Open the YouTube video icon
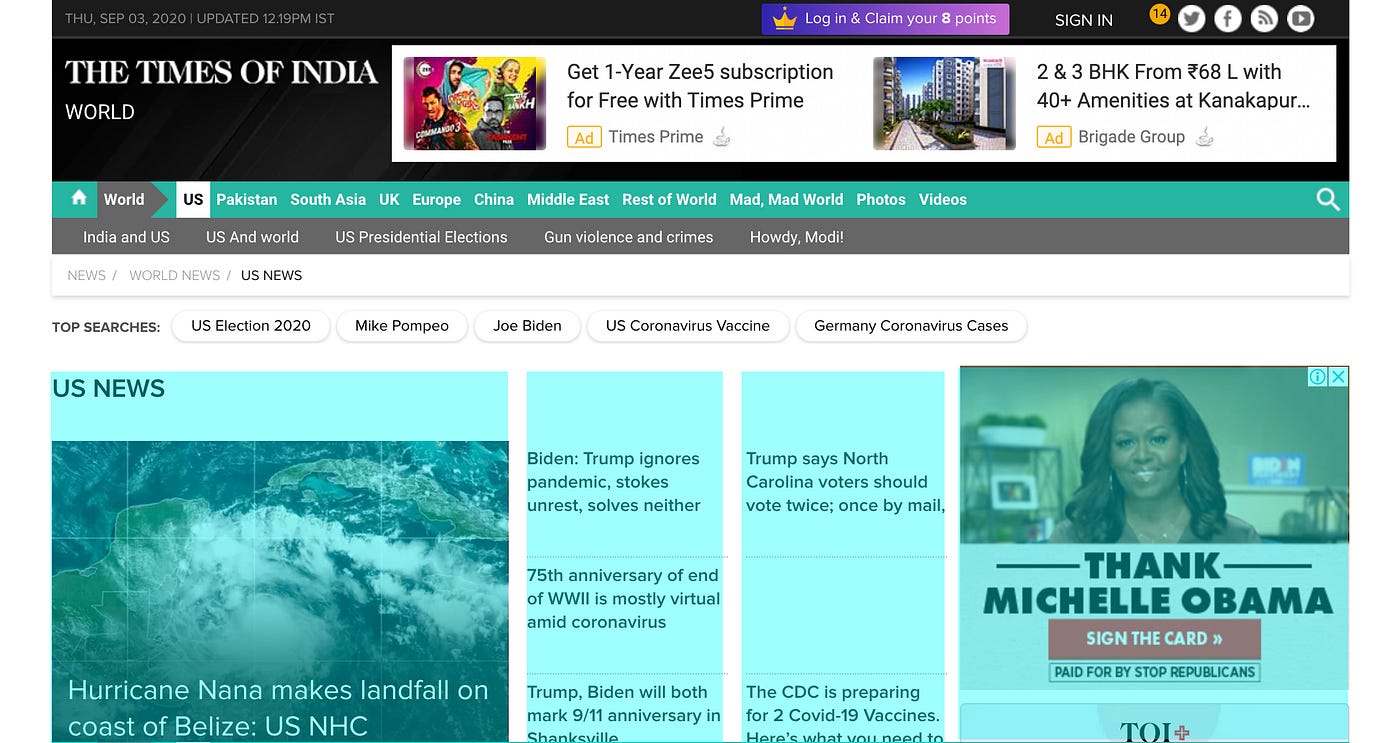This screenshot has height=743, width=1400. click(1300, 18)
